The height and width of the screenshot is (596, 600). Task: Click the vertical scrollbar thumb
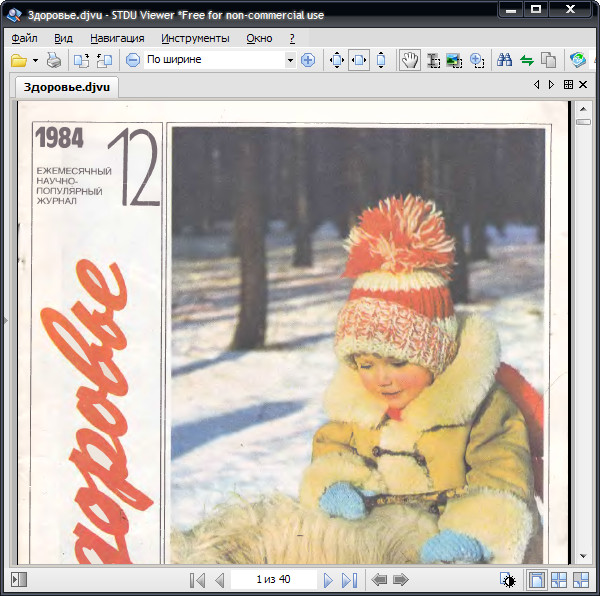tap(583, 122)
